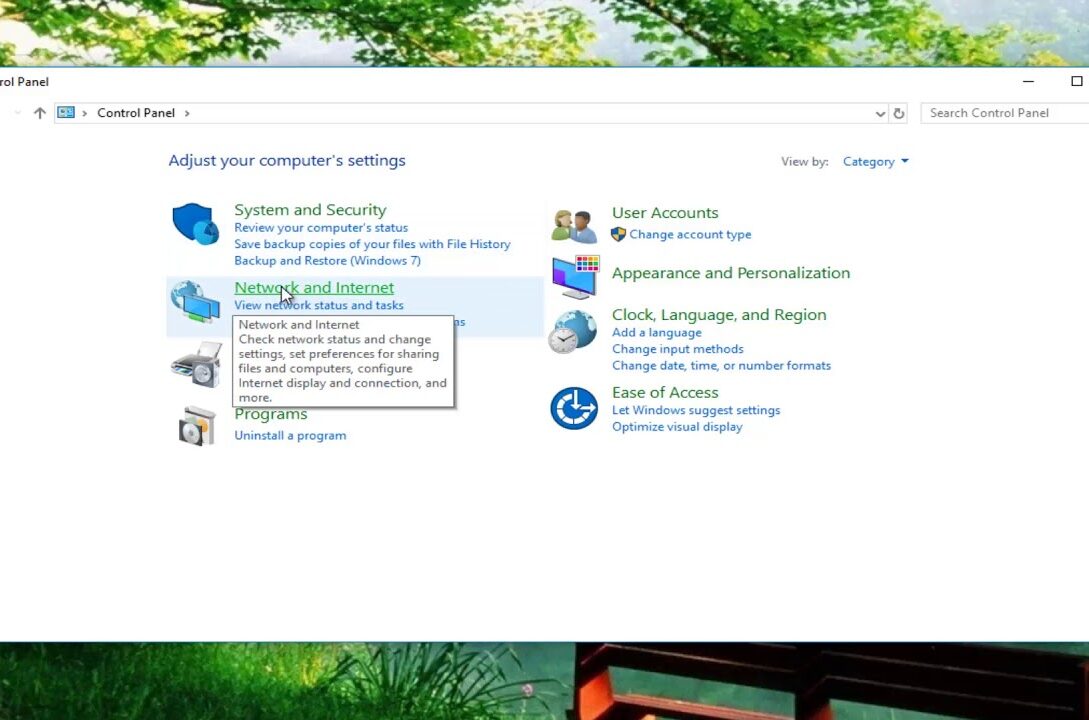The width and height of the screenshot is (1089, 720).
Task: Open the Programs category heading
Action: (x=271, y=415)
